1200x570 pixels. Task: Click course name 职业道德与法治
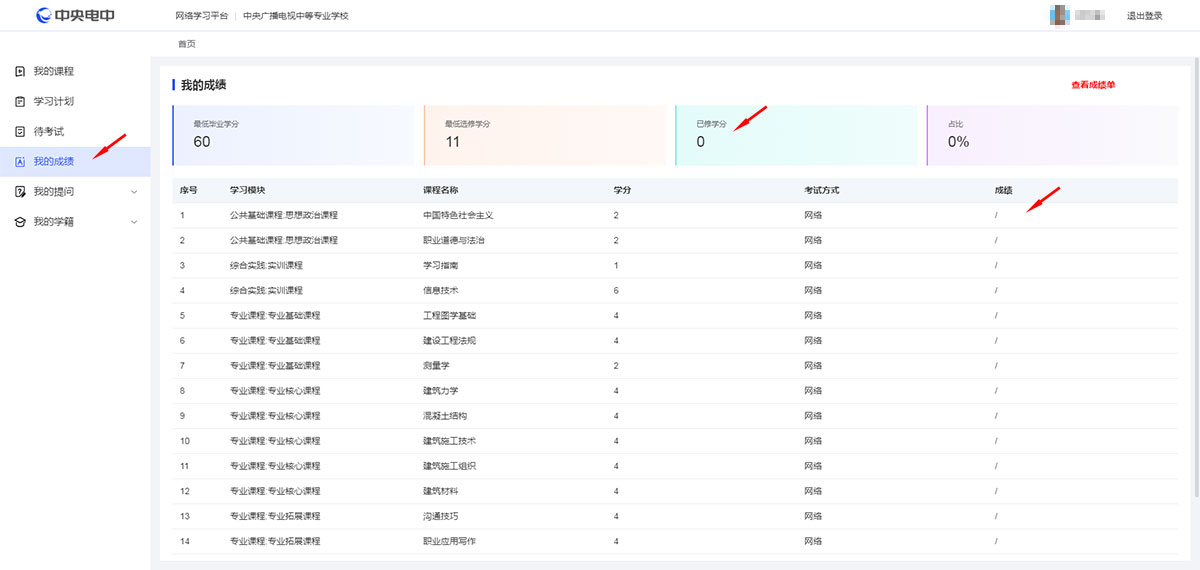pos(454,240)
